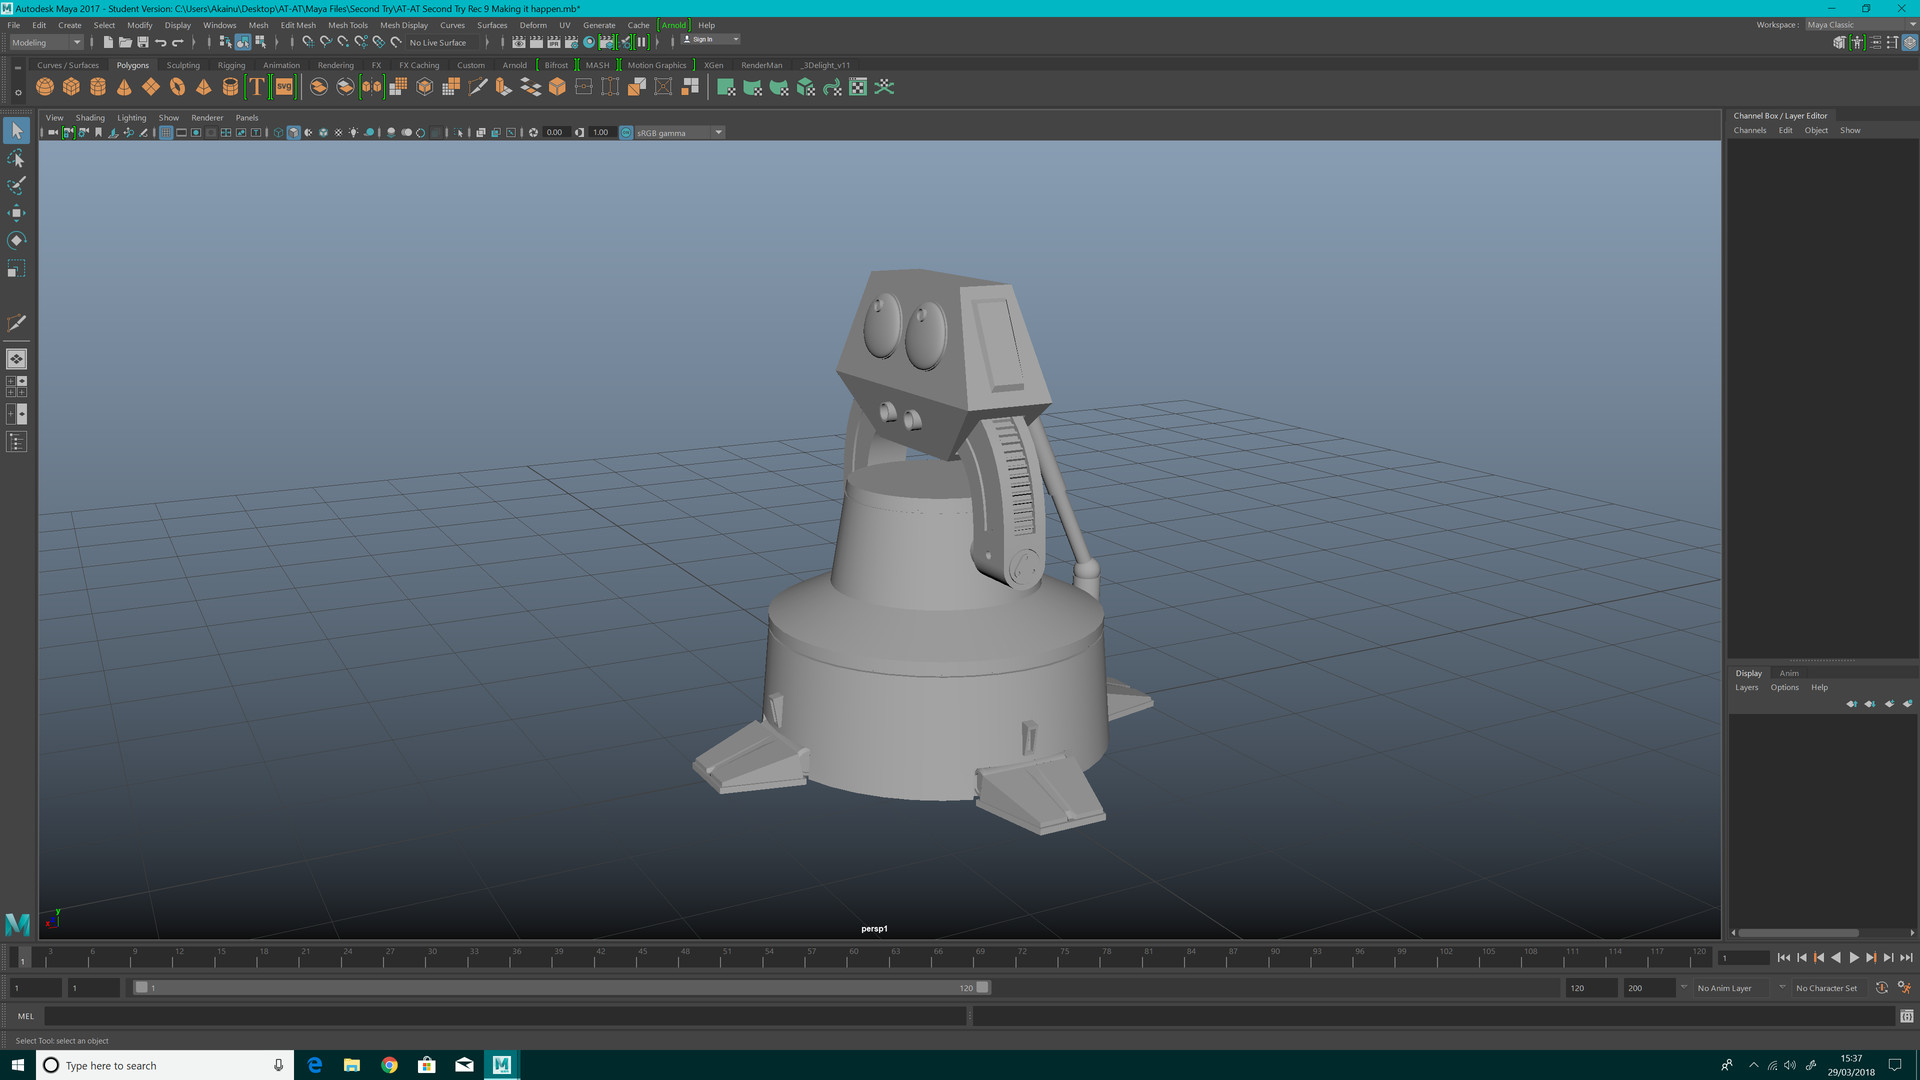Image resolution: width=1920 pixels, height=1080 pixels.
Task: Toggle color management sRGB button
Action: [x=626, y=132]
